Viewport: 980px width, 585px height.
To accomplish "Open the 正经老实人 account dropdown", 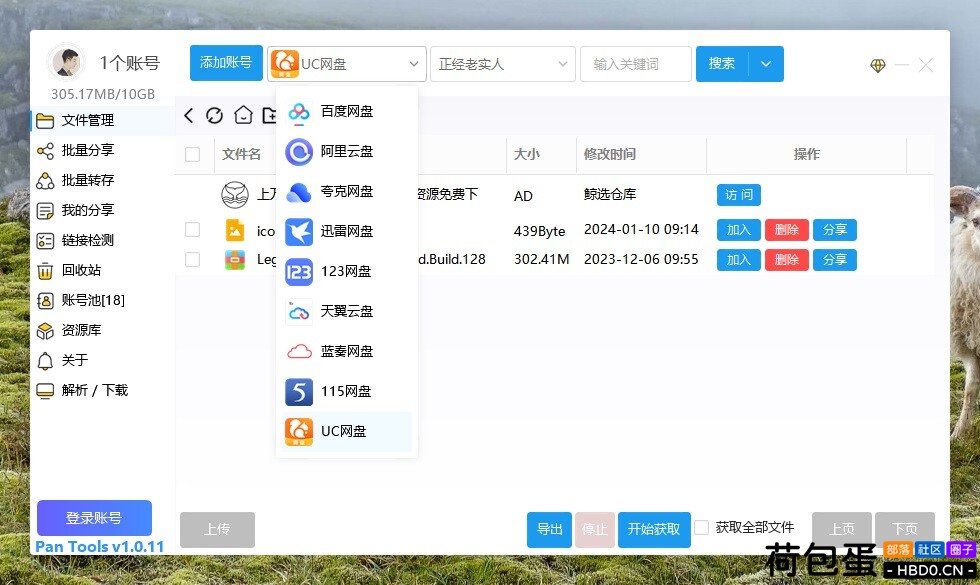I will [x=502, y=64].
